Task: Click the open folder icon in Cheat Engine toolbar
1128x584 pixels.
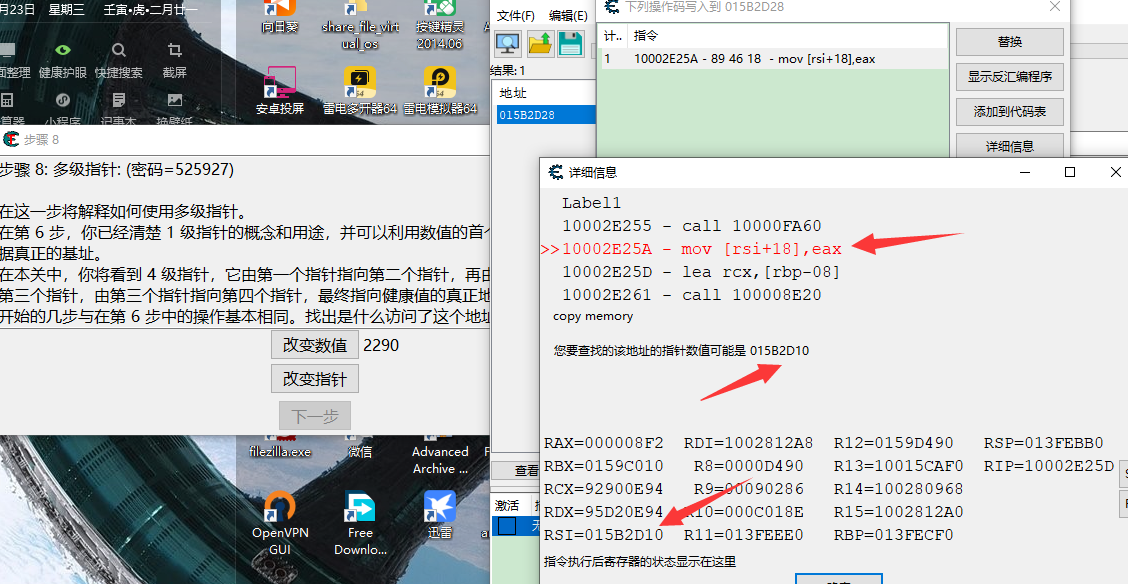Action: click(540, 43)
